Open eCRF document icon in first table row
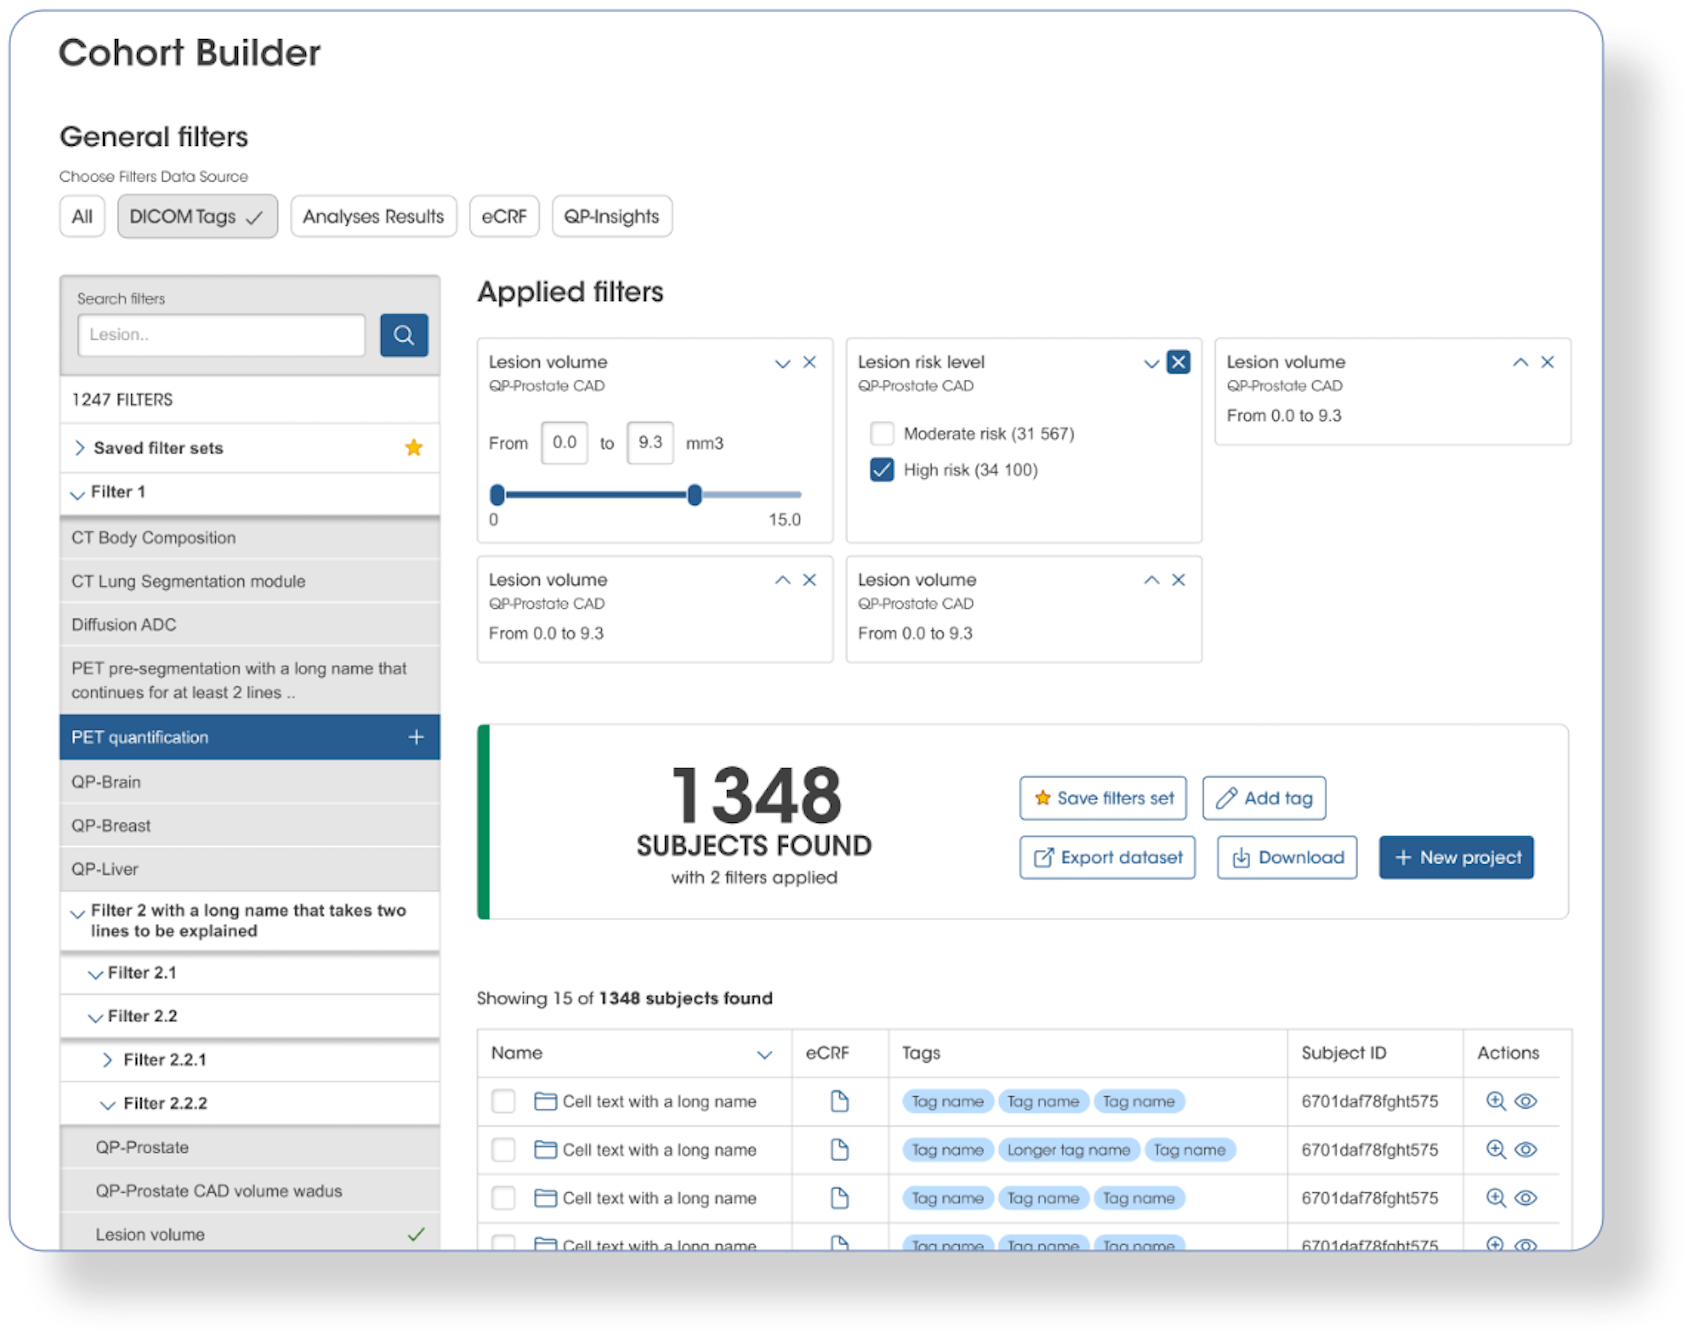 [840, 1101]
